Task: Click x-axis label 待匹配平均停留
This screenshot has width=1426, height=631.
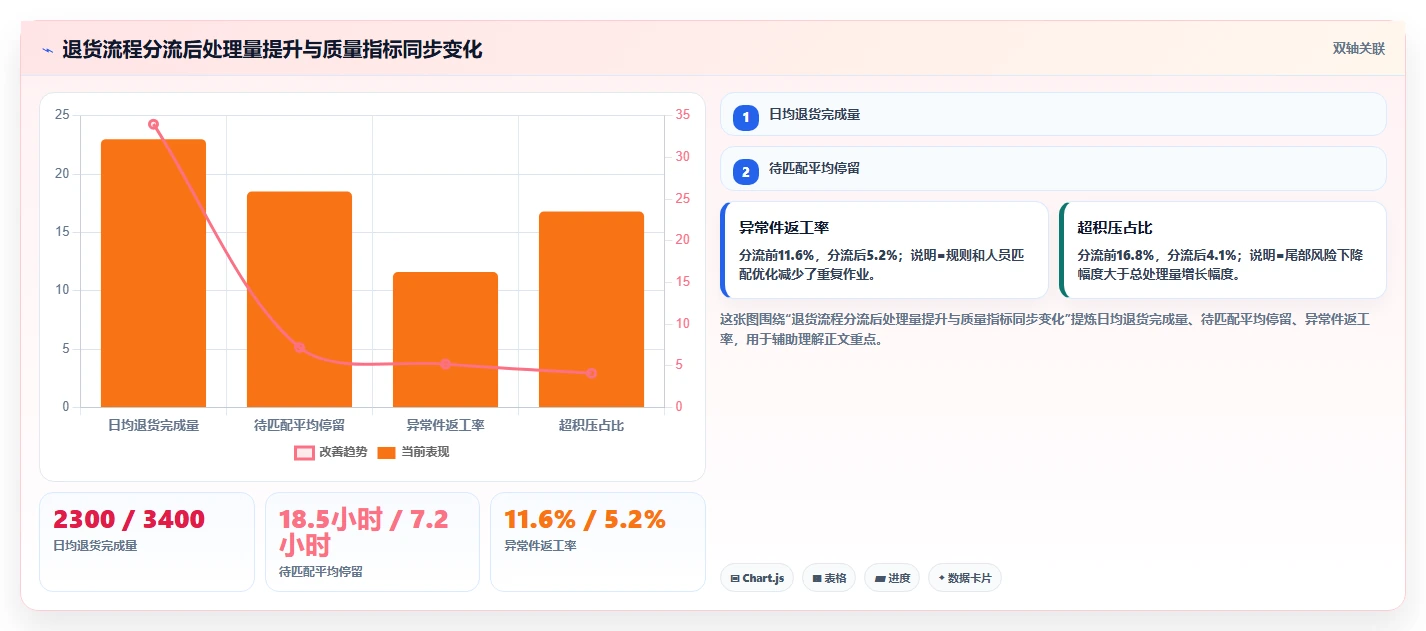Action: pos(299,426)
